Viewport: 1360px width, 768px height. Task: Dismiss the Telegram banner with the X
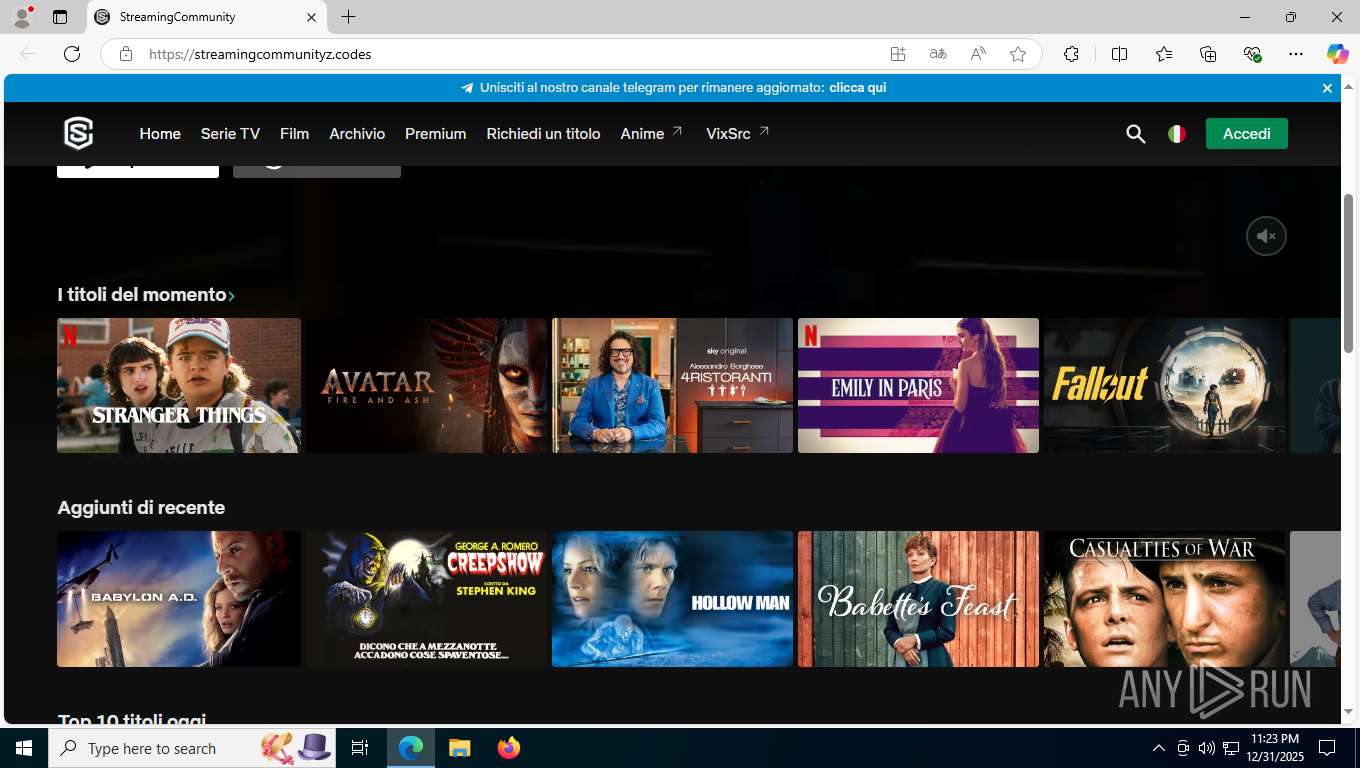[1327, 88]
